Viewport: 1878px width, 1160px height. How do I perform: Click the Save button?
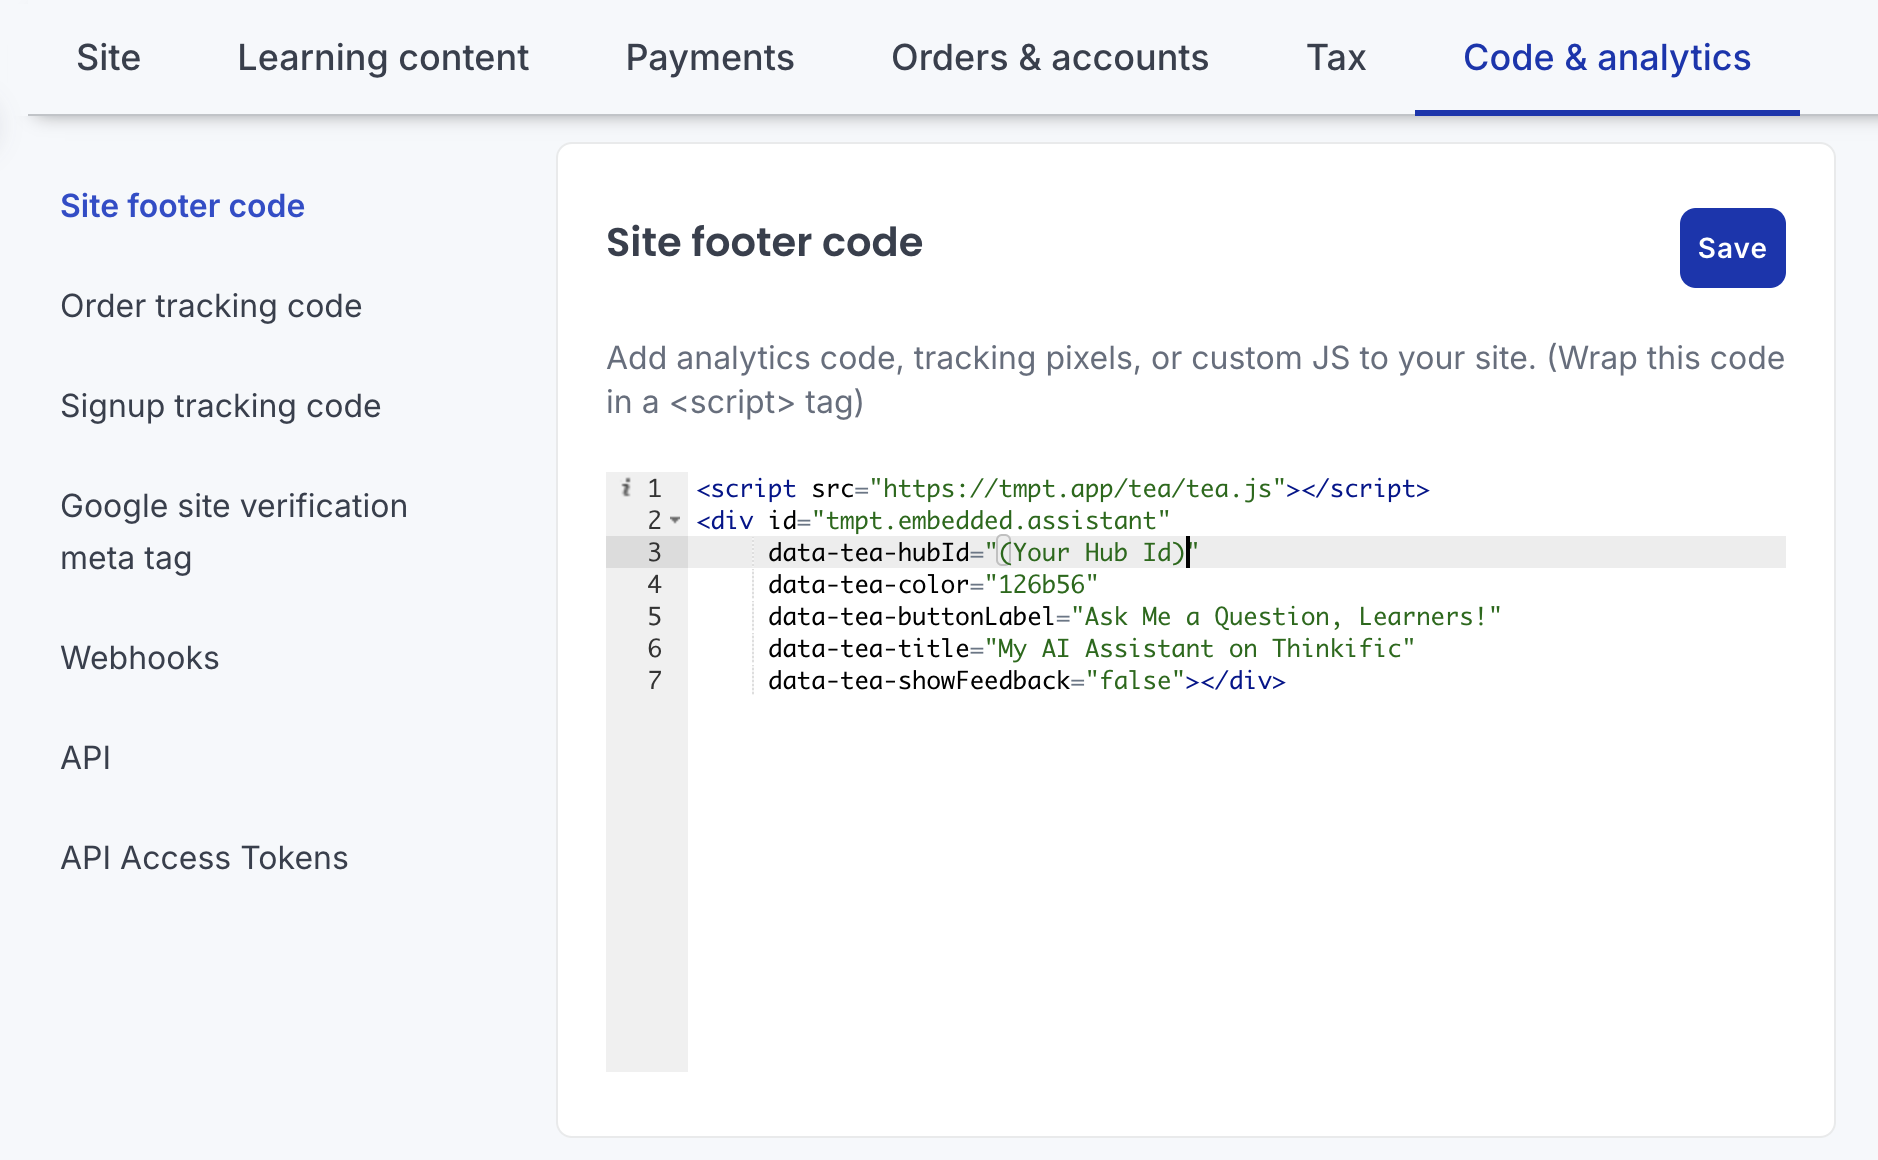[x=1732, y=248]
